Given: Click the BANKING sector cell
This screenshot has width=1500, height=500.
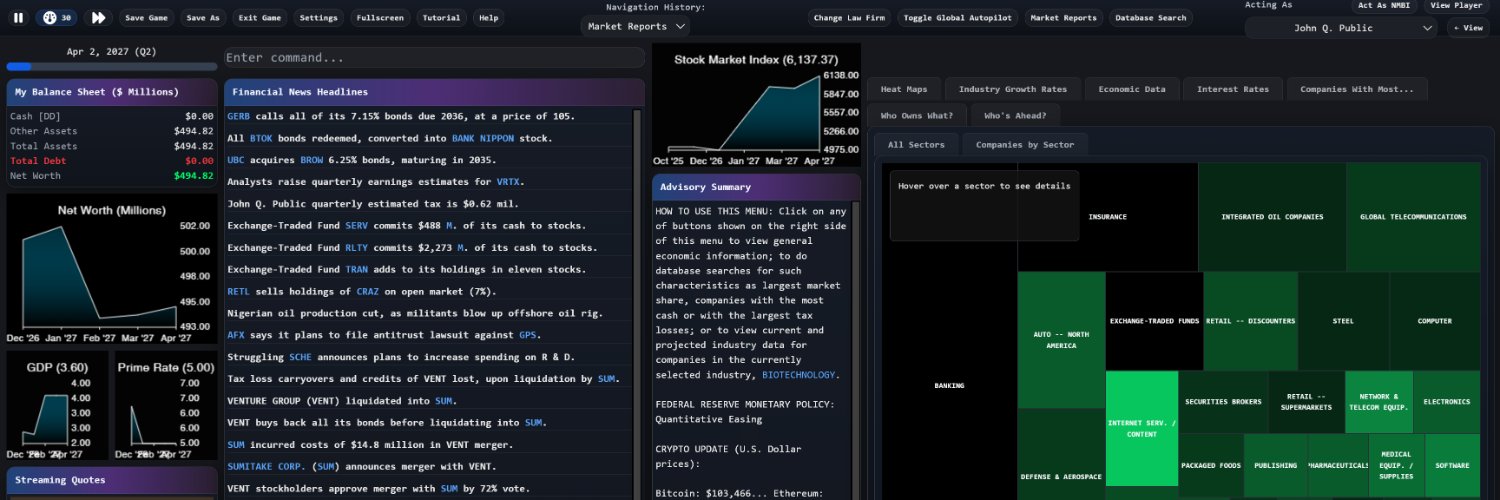Looking at the screenshot, I should coord(949,386).
